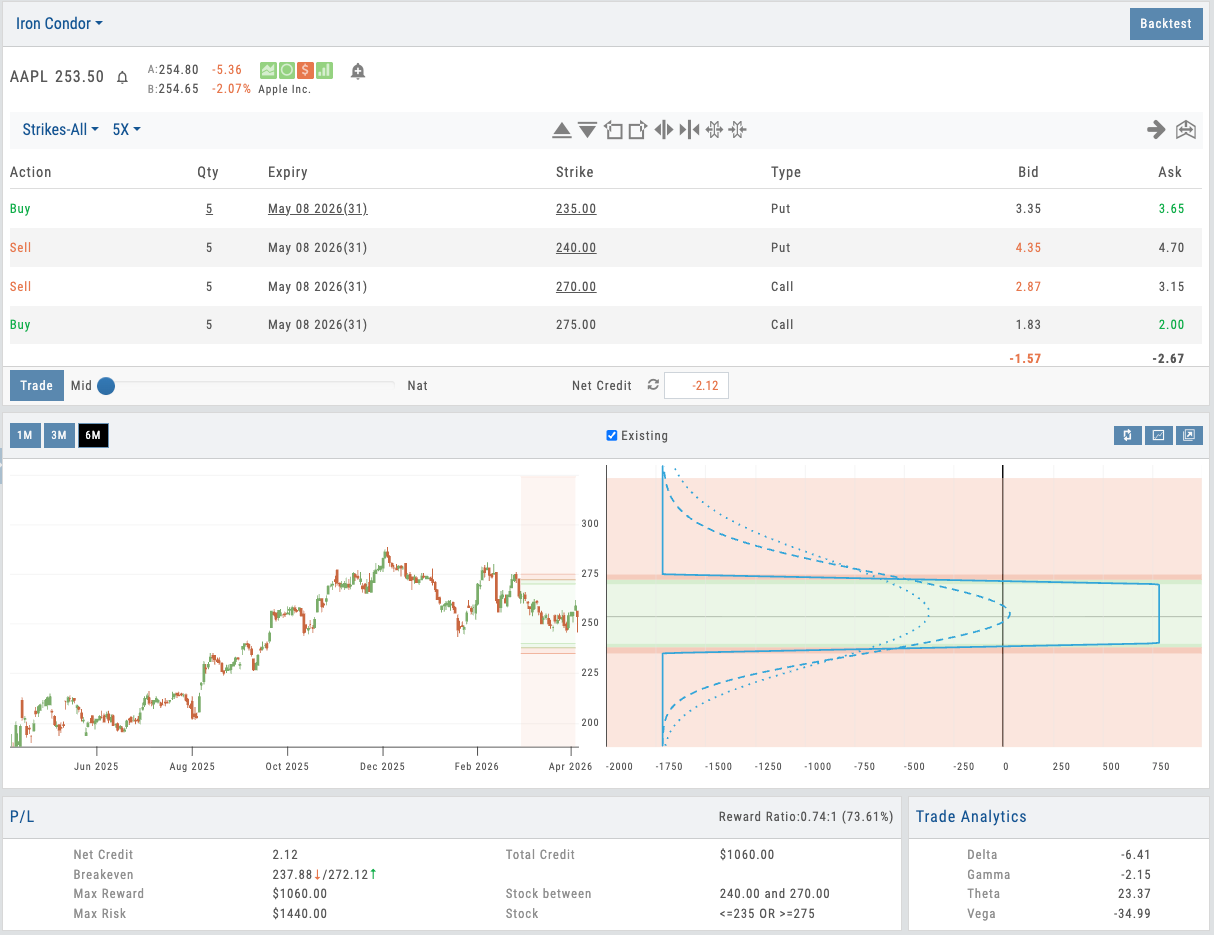Open the Iron Condor strategy dropdown
This screenshot has height=935, width=1214.
click(59, 23)
